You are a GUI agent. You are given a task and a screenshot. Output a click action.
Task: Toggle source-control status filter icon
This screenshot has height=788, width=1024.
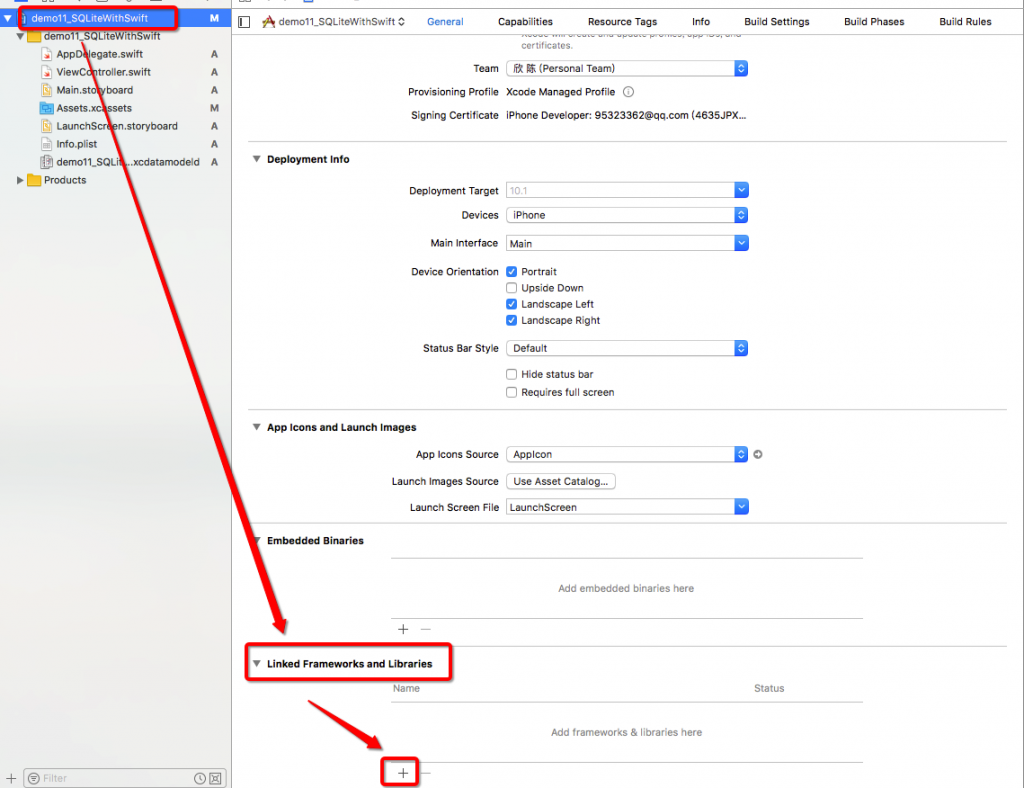click(215, 778)
